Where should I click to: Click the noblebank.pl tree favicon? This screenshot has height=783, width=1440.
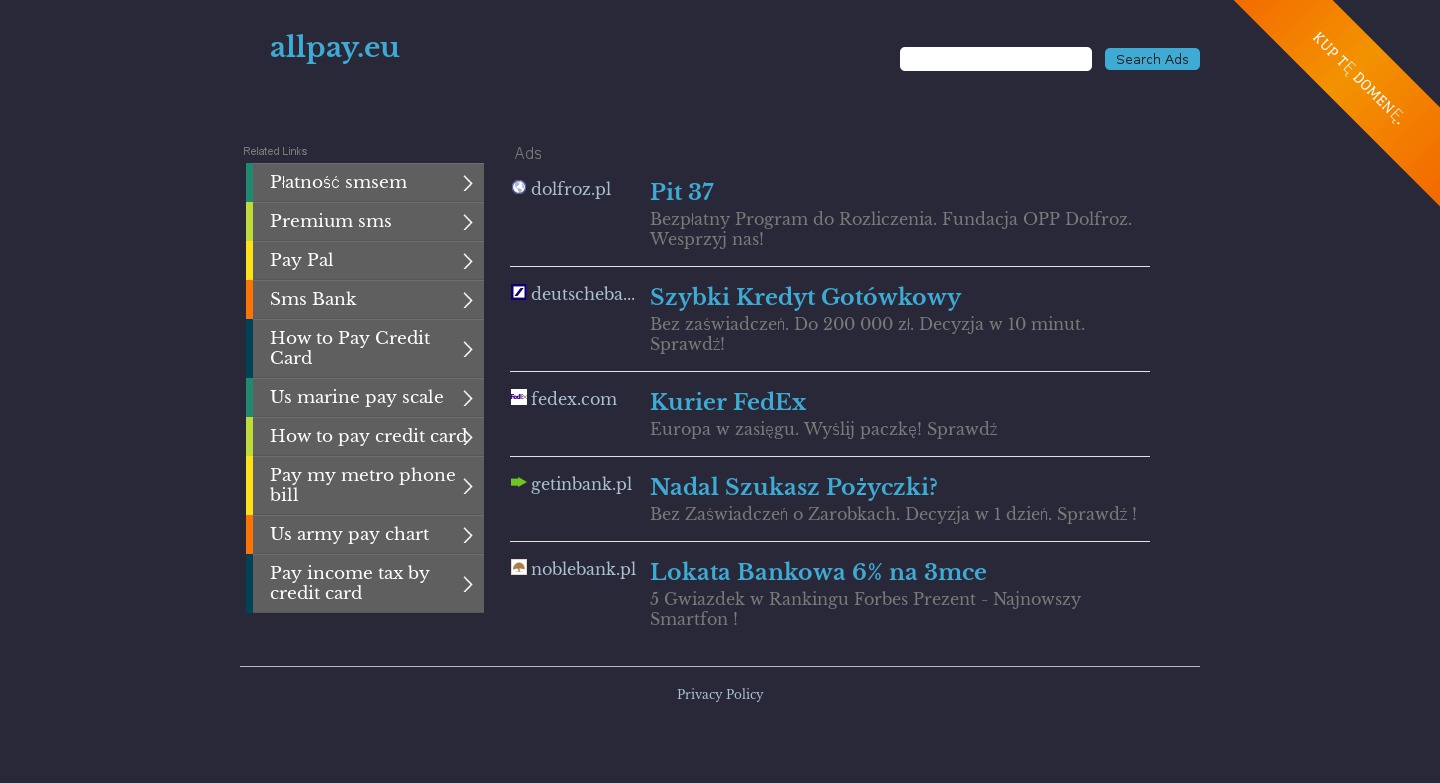519,567
